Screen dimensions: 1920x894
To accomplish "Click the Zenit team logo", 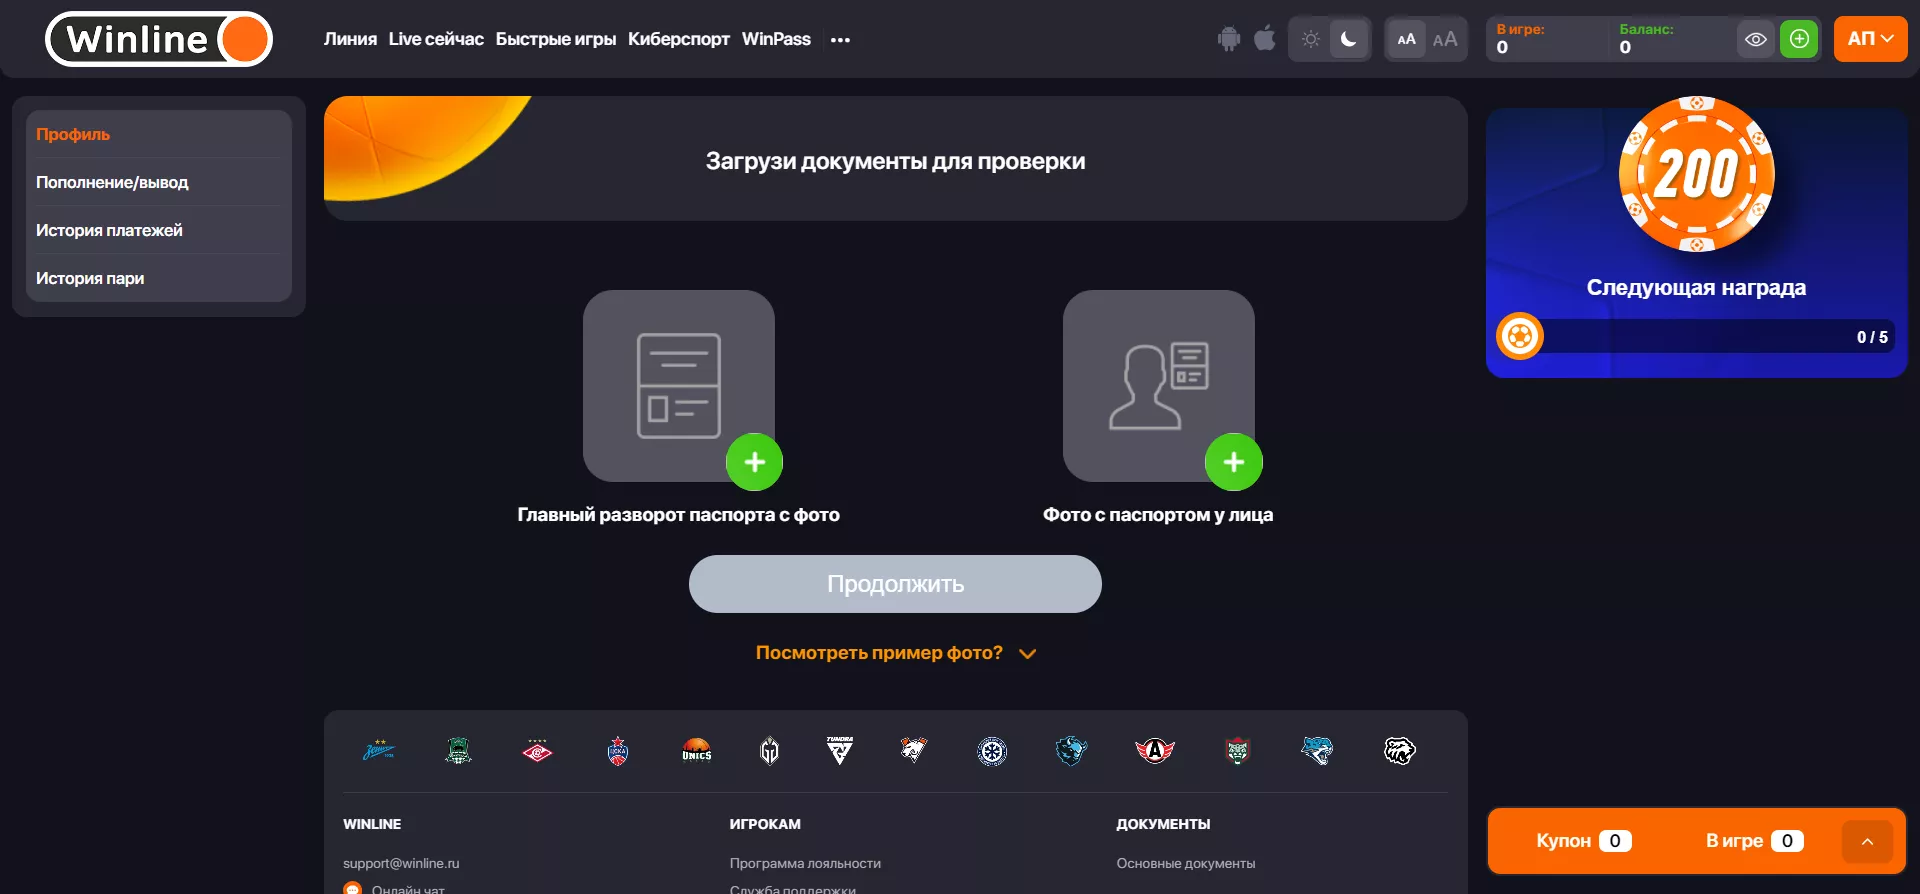I will click(379, 751).
